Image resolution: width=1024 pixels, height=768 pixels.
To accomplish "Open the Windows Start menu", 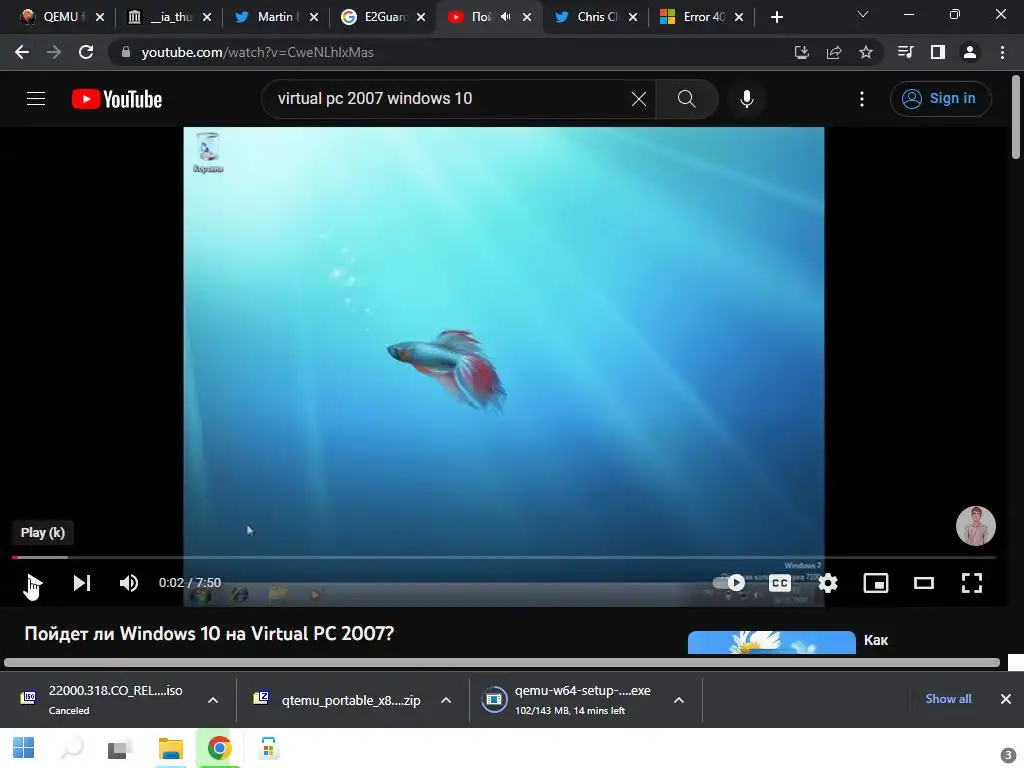I will [24, 748].
